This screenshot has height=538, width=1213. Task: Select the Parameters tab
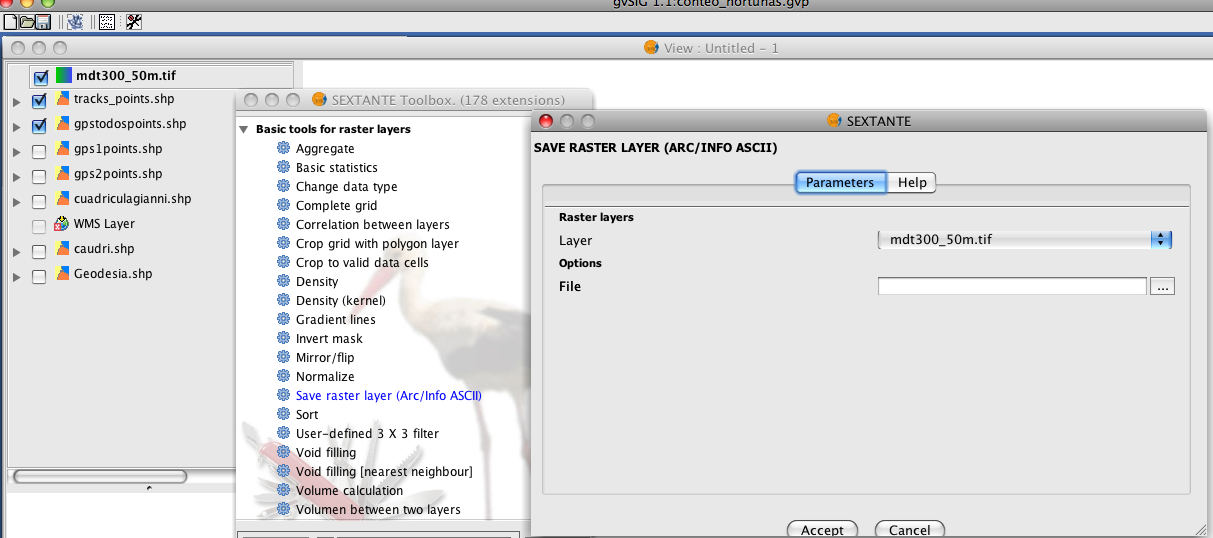pos(839,182)
